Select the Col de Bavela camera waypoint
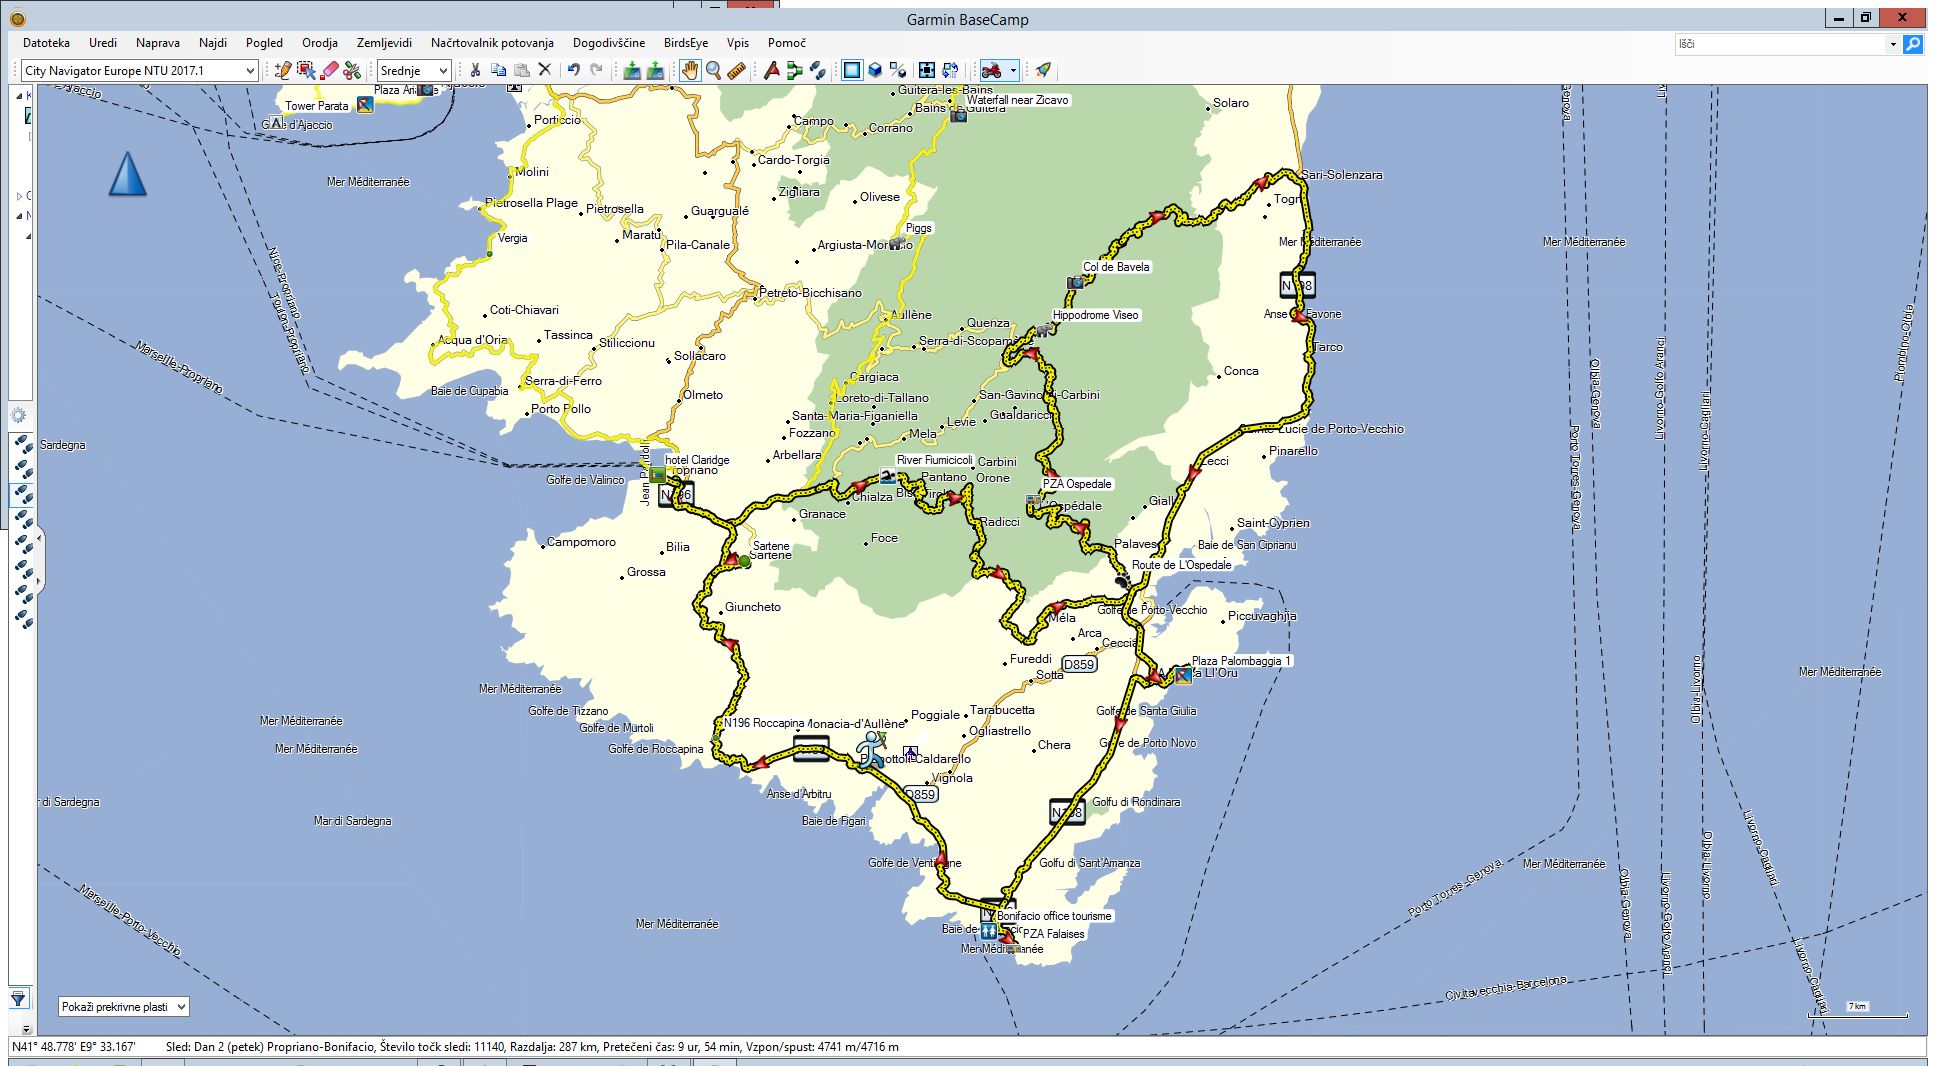 click(x=1075, y=282)
